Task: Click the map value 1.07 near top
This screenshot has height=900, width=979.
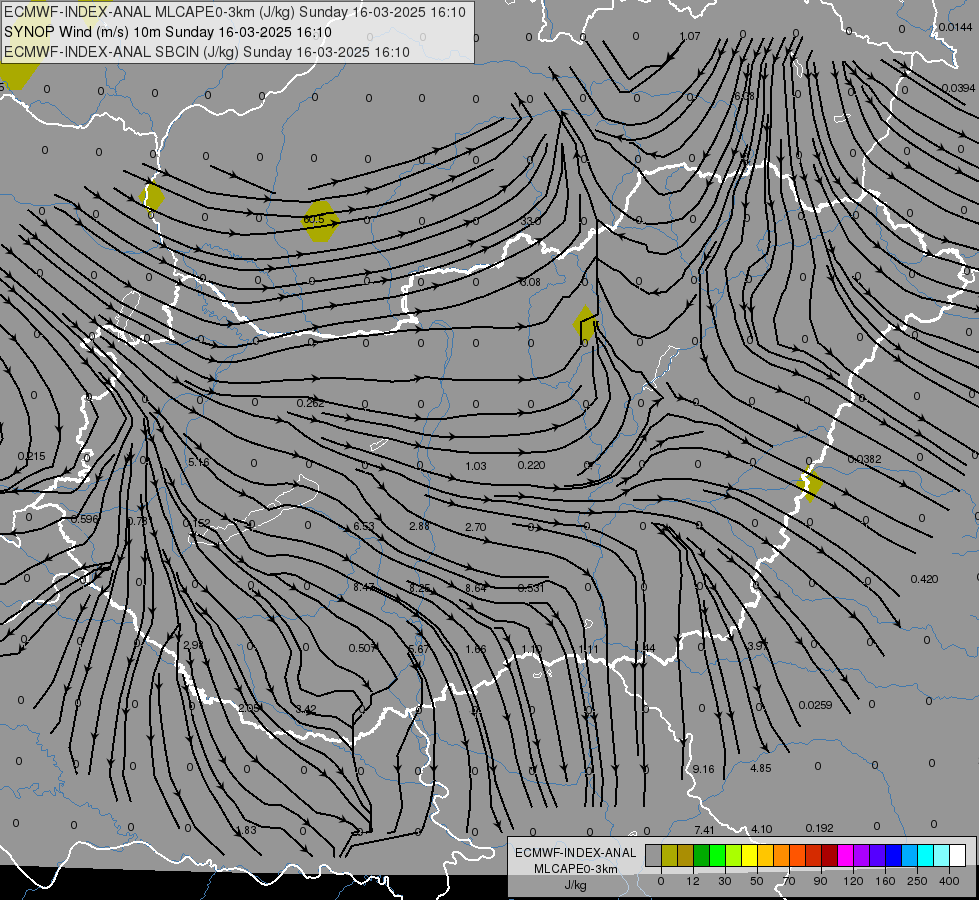Action: tap(689, 36)
